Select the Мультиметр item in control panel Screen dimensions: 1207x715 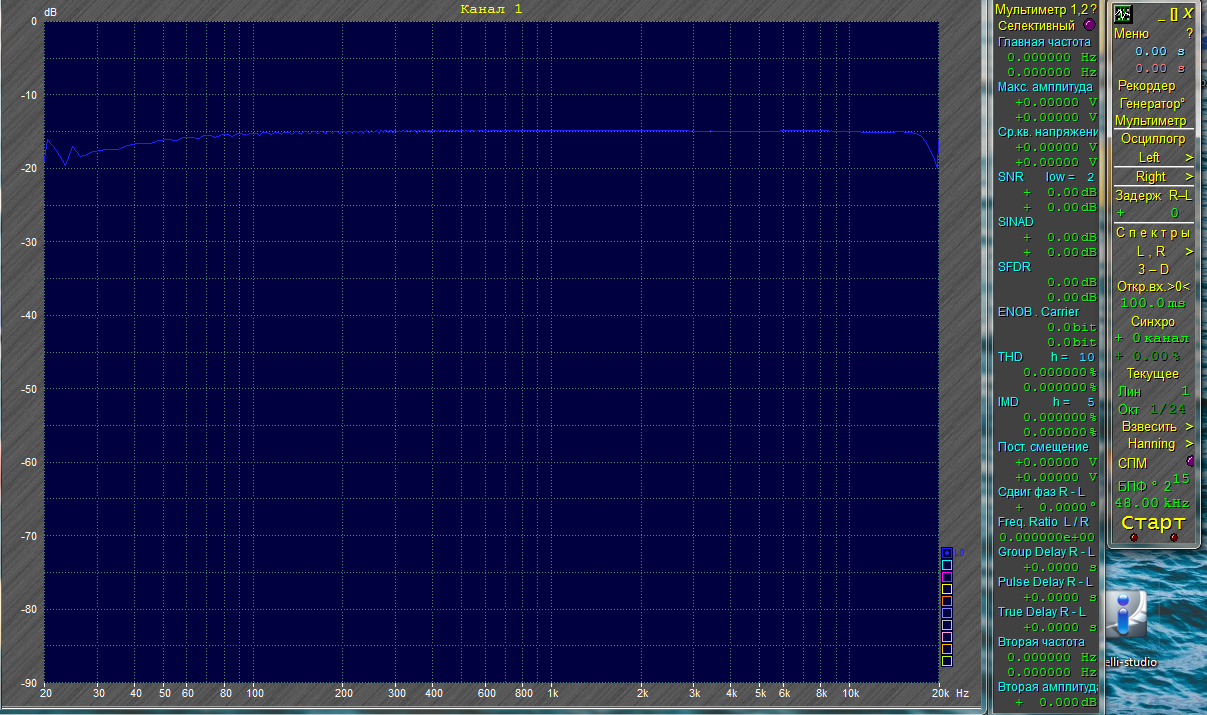click(1150, 120)
